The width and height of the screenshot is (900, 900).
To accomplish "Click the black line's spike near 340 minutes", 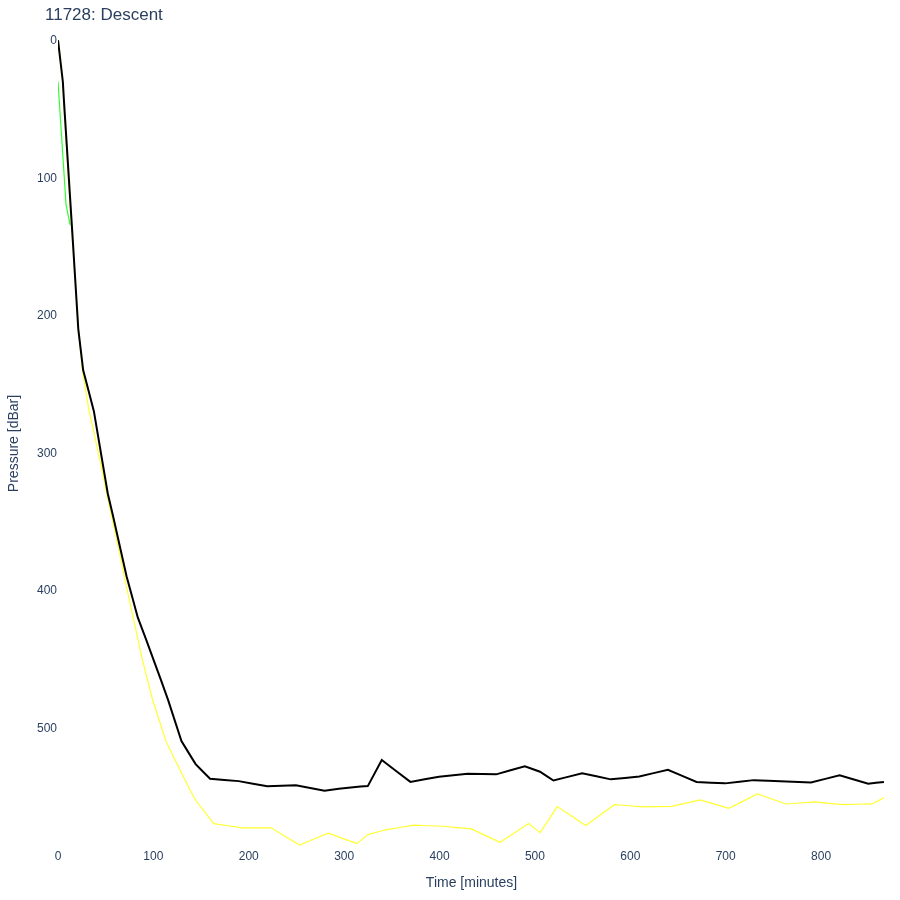I will (382, 760).
